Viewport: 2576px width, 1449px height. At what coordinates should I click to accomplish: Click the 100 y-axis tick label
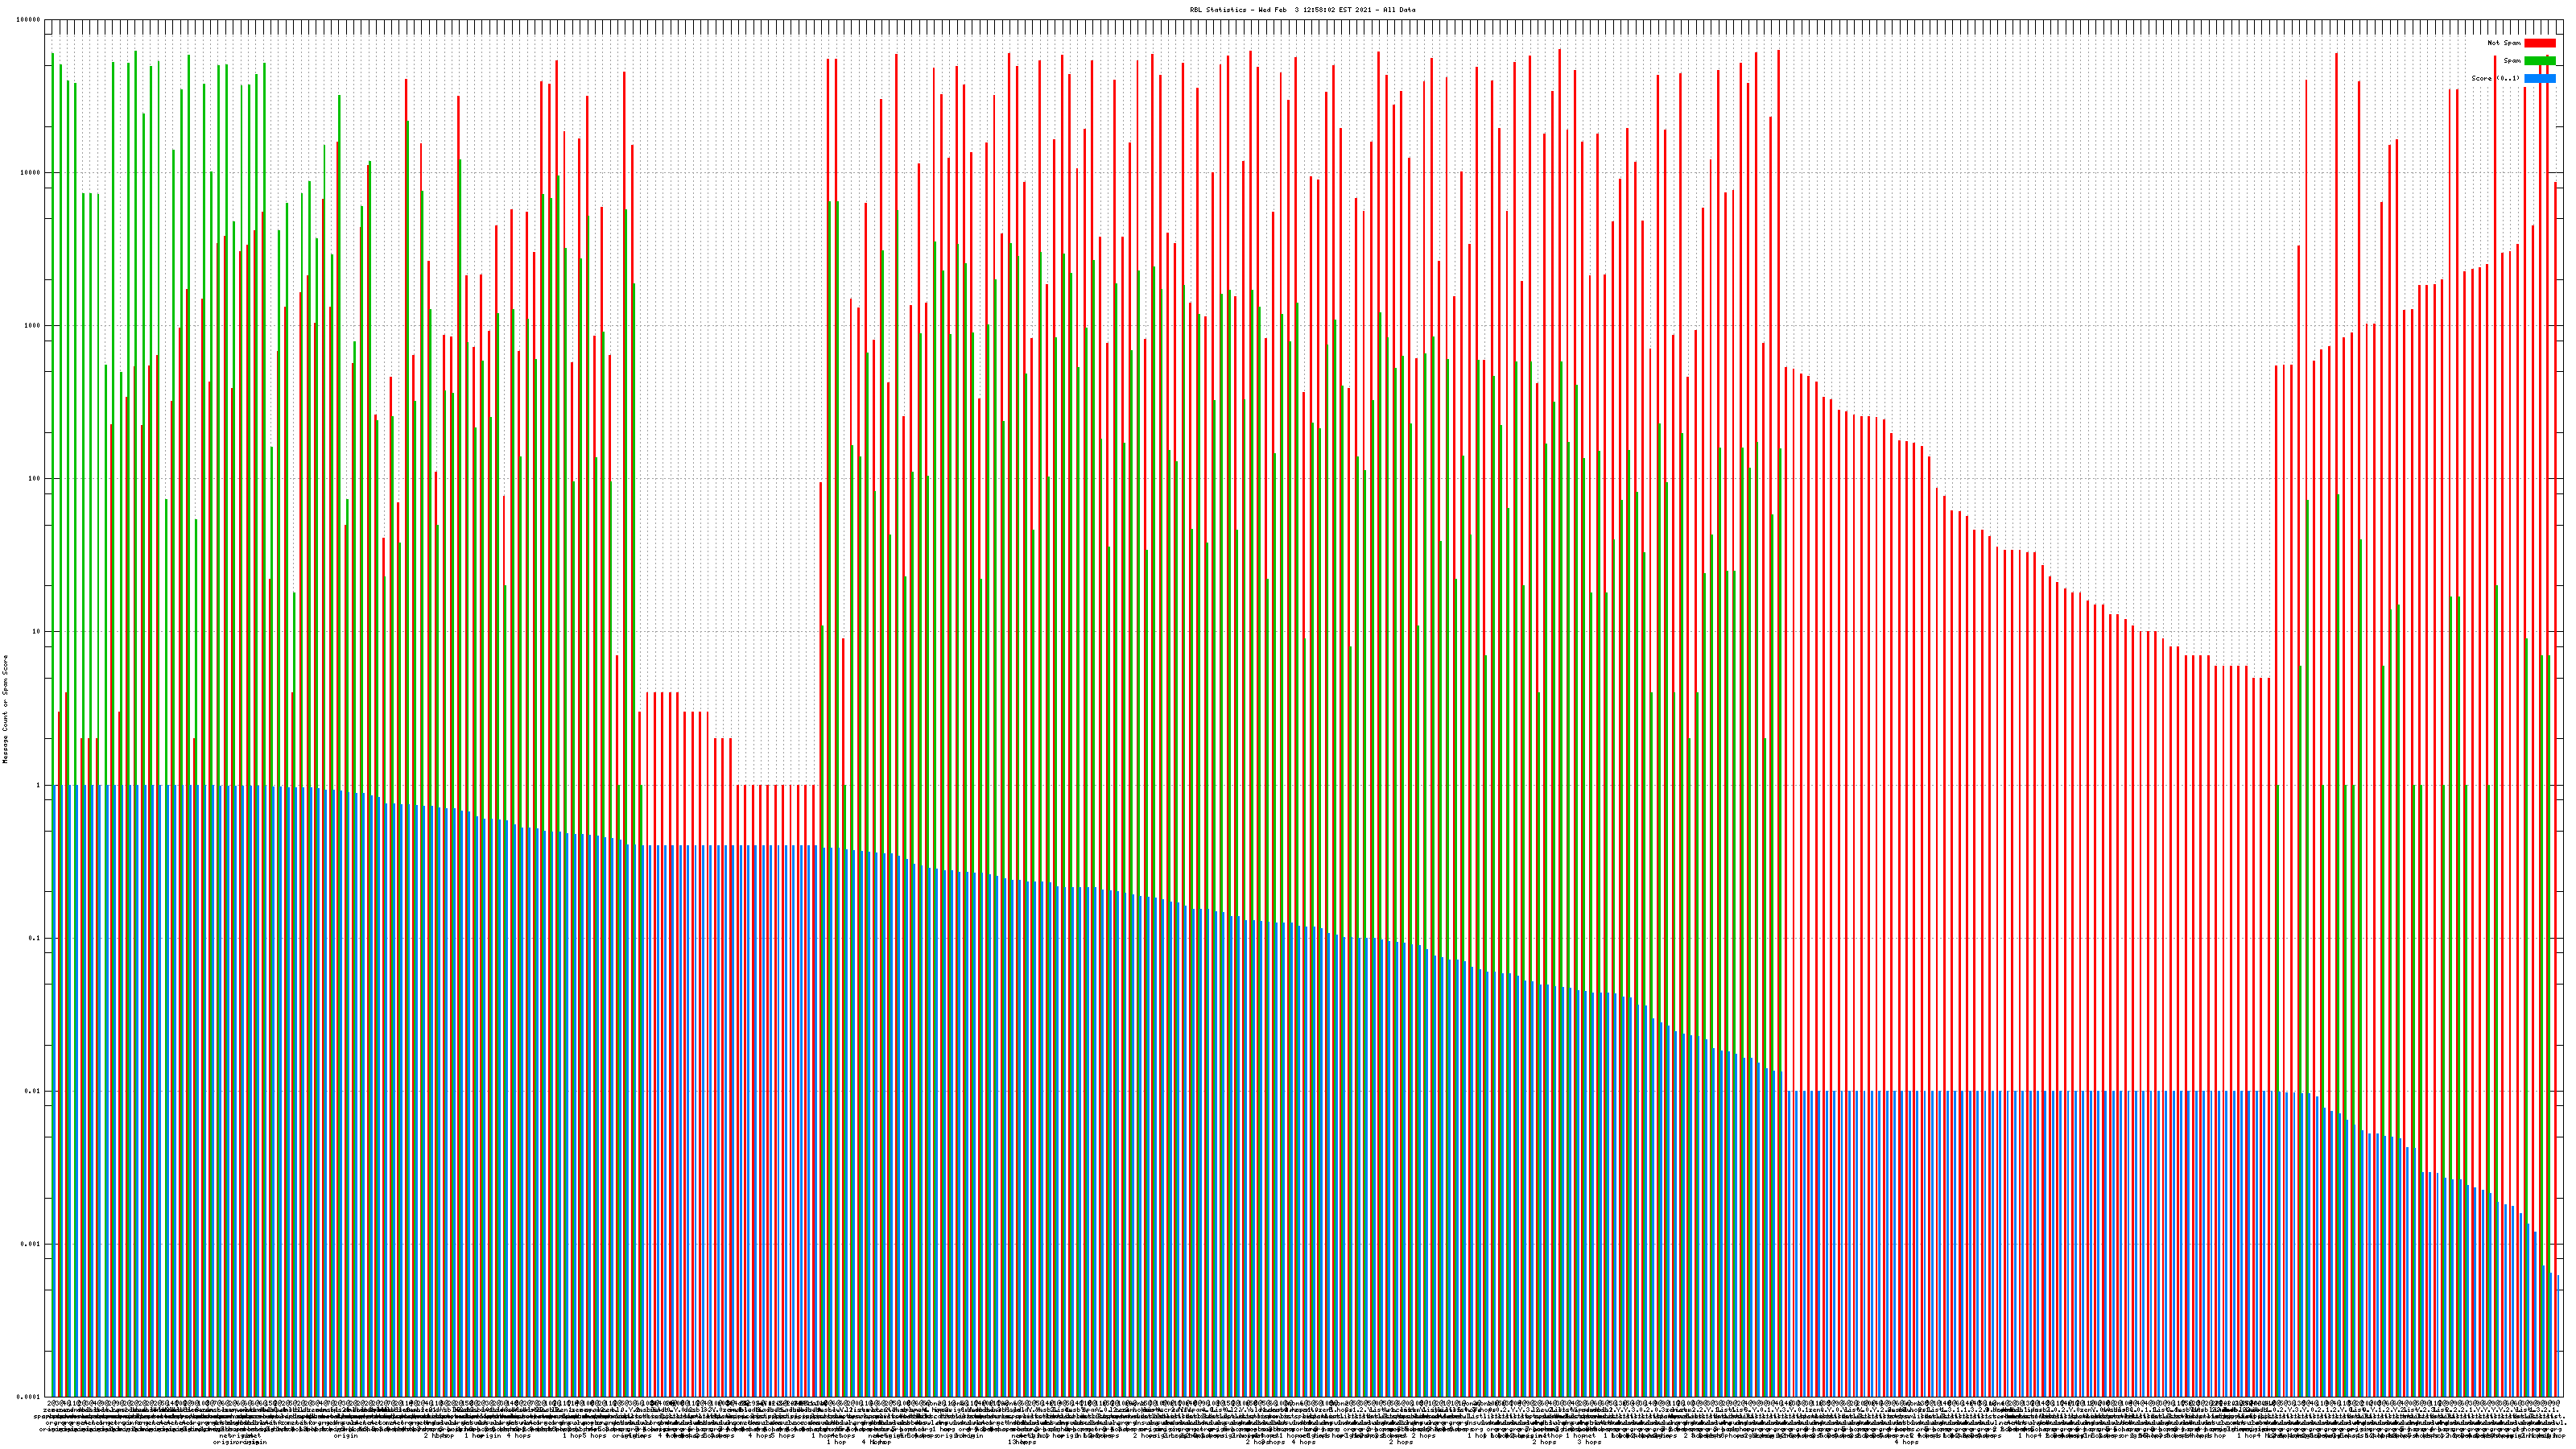click(33, 479)
